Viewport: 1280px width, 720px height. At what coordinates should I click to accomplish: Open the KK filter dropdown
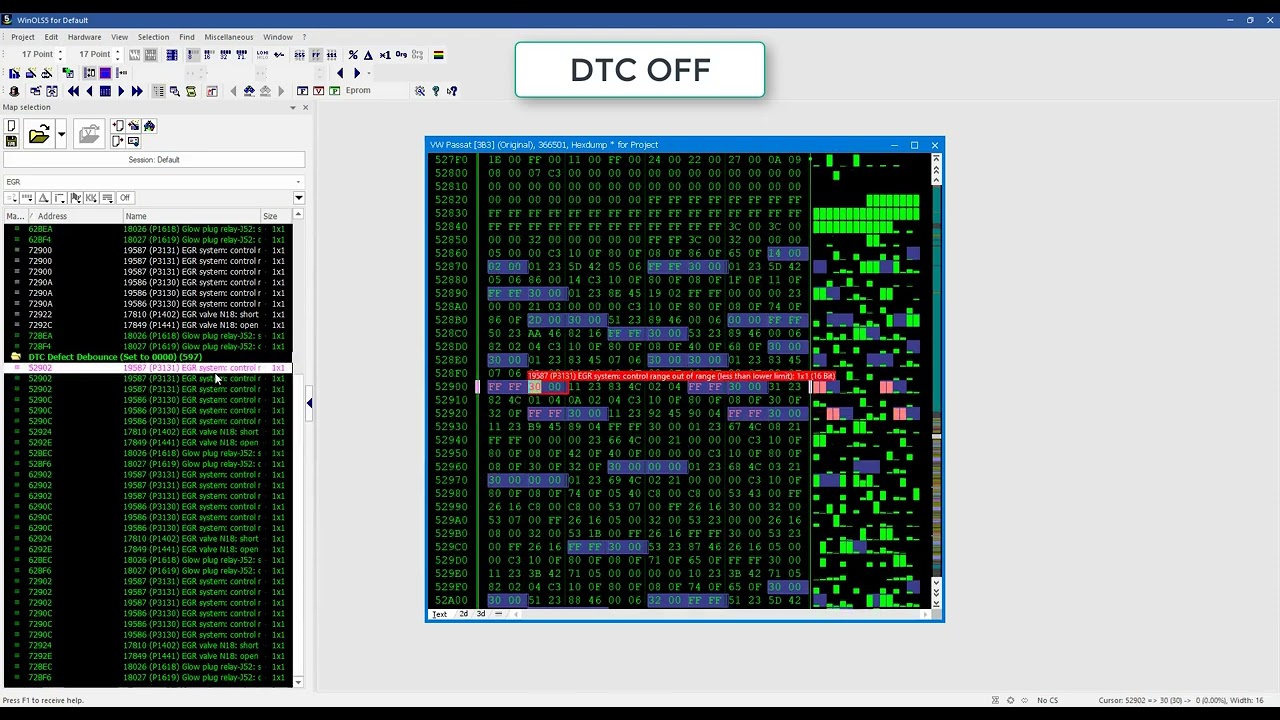point(91,198)
